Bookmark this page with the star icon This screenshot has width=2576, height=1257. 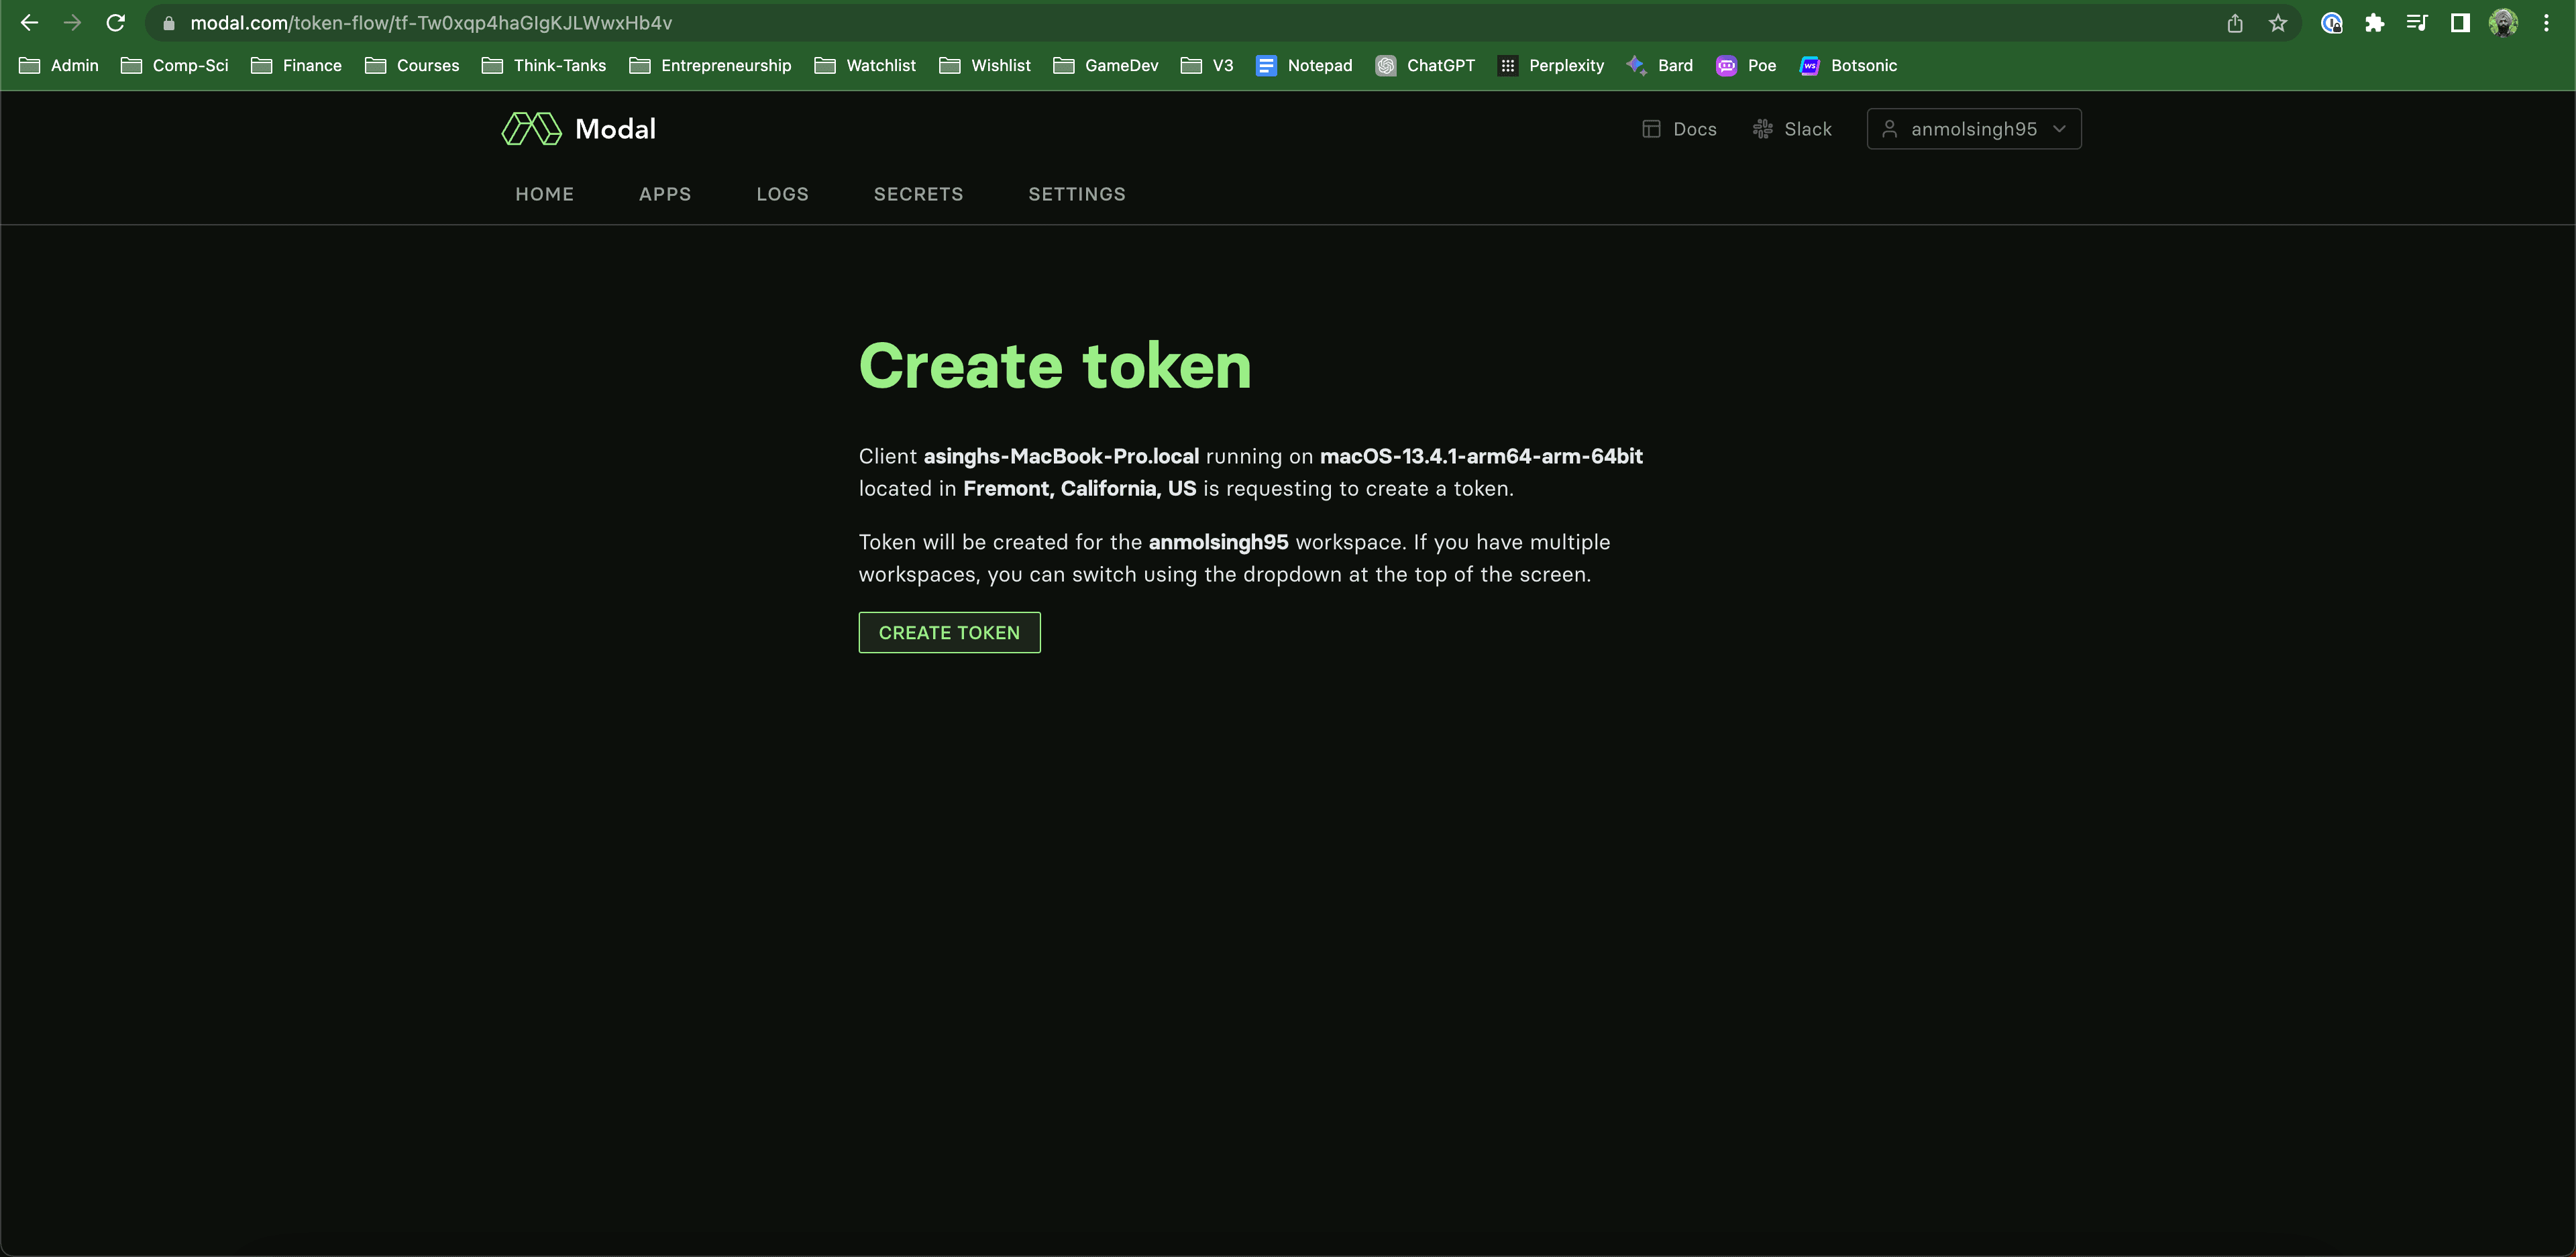pos(2278,23)
